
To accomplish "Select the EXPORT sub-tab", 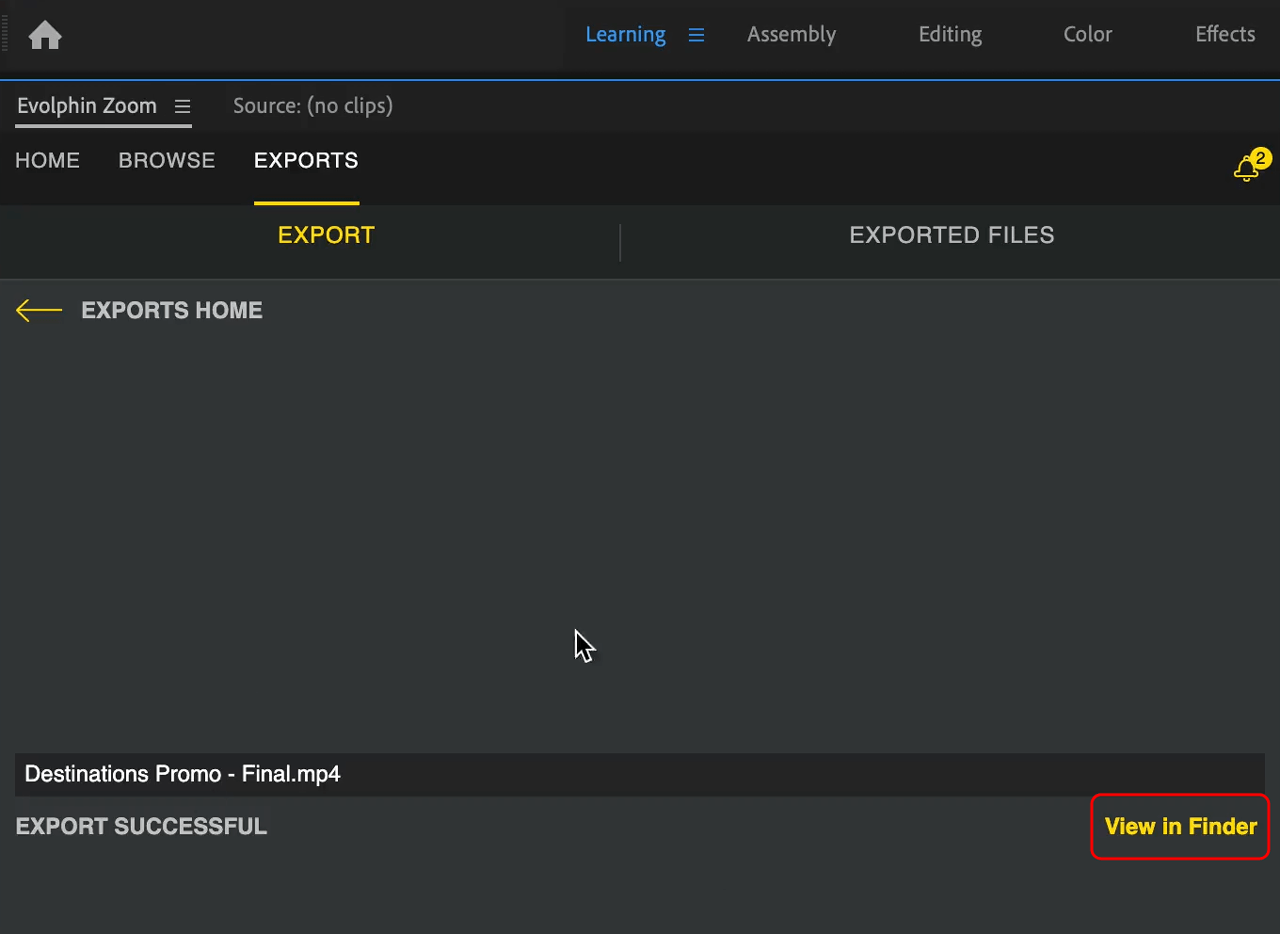I will (326, 235).
